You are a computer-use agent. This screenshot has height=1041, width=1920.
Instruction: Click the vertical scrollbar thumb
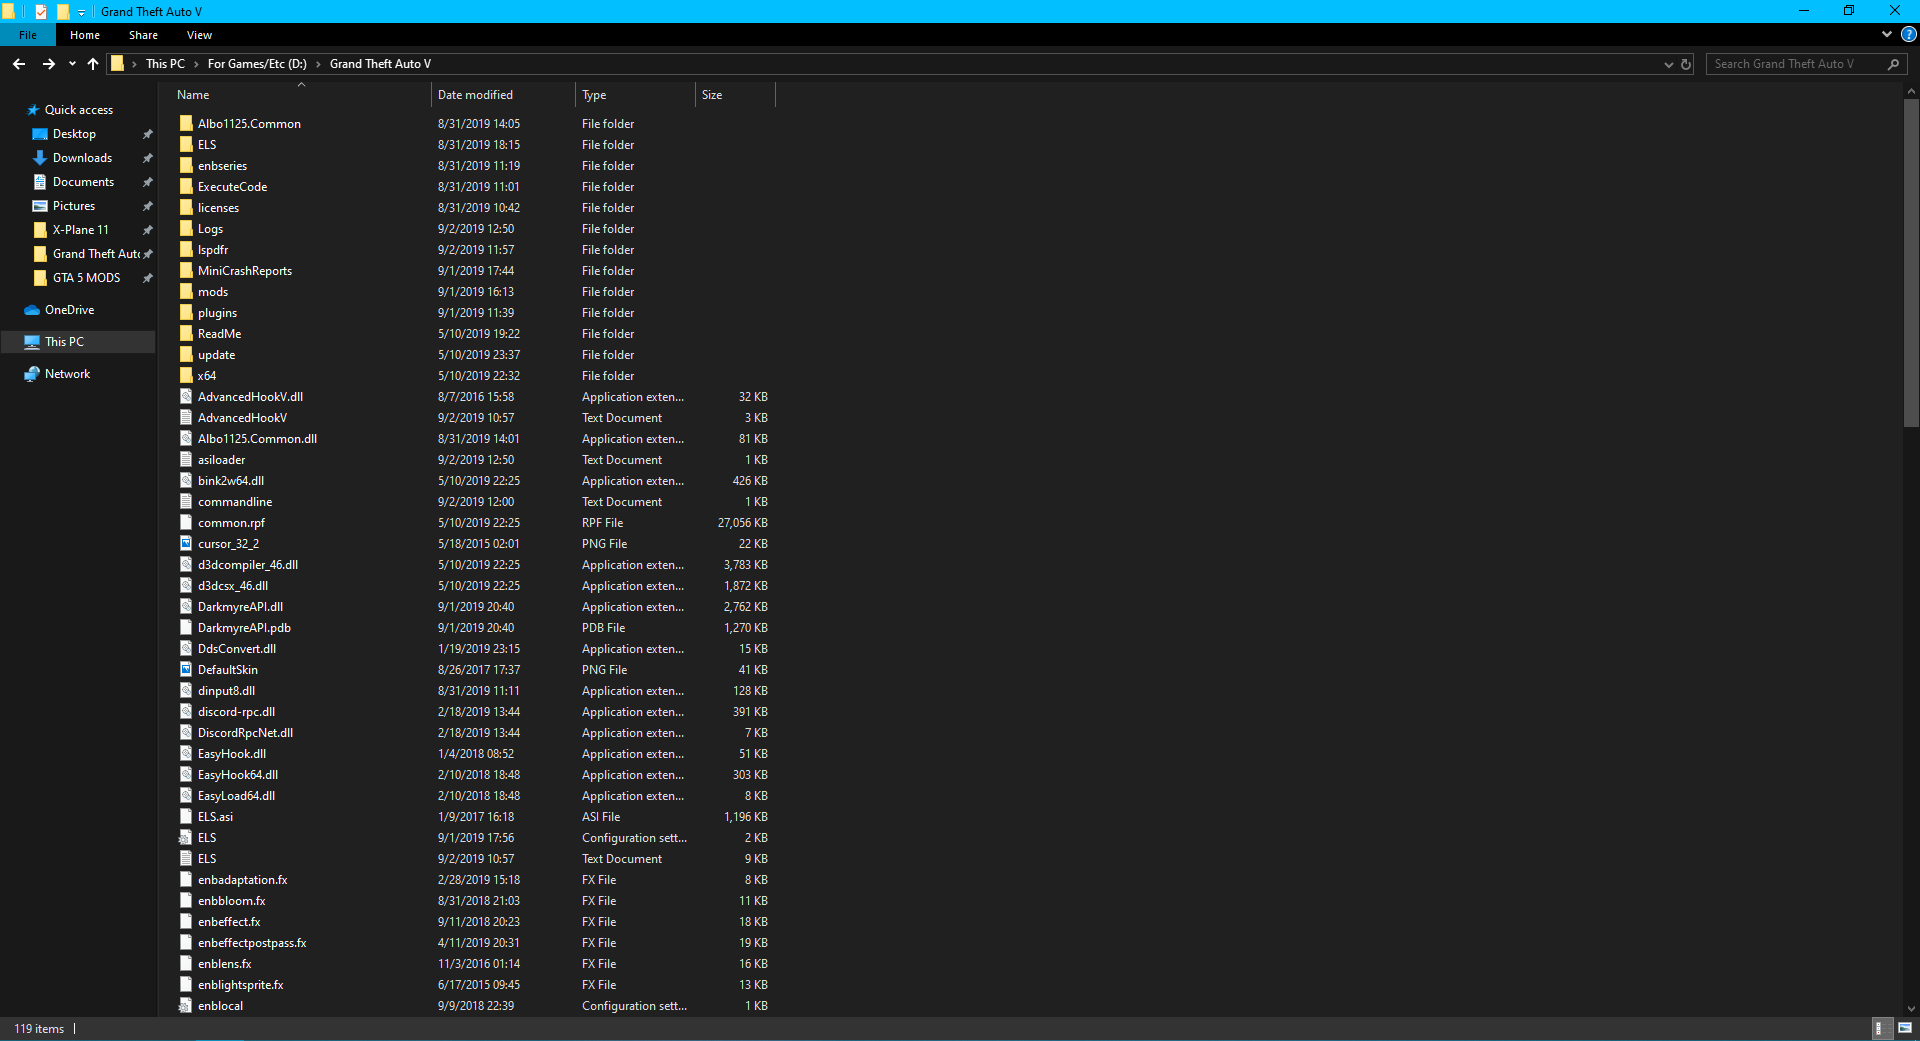tap(1911, 263)
